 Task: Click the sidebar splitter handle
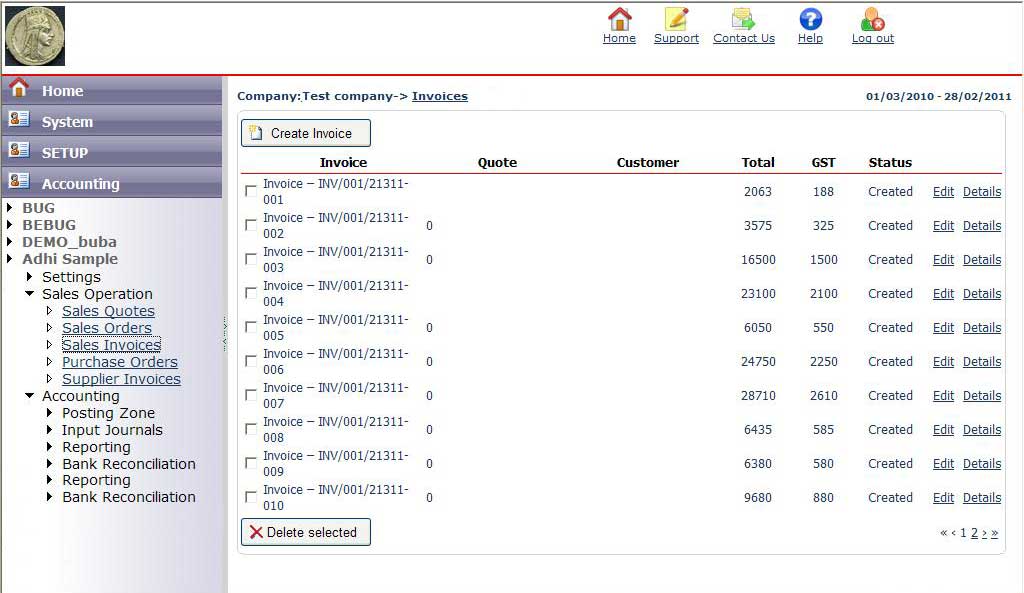click(225, 333)
